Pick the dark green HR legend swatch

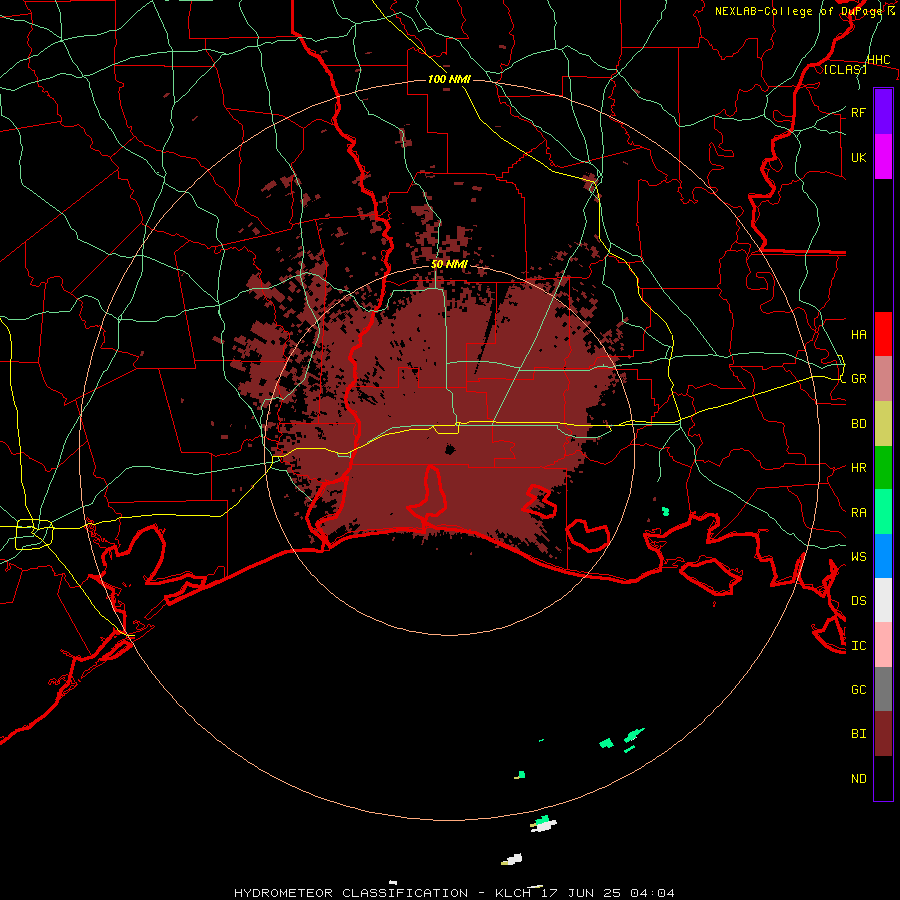(x=883, y=468)
